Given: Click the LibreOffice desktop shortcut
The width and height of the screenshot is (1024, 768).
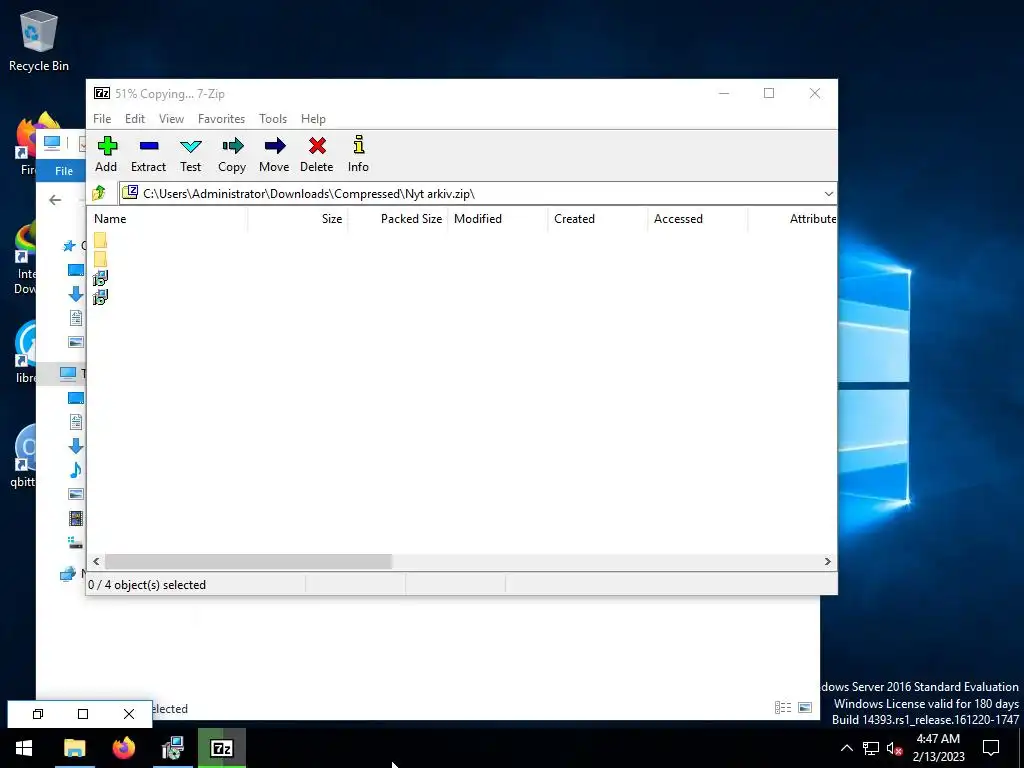Looking at the screenshot, I should 26,353.
